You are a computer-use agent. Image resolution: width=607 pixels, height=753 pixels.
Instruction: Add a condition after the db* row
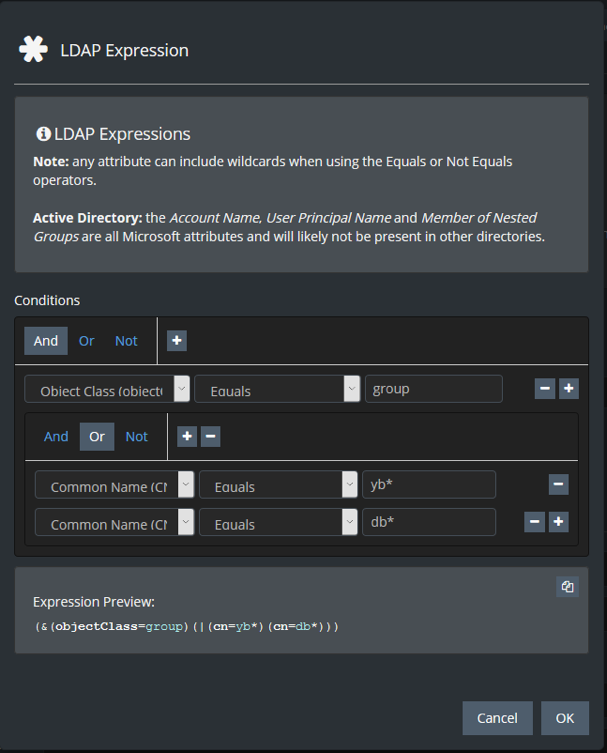tap(559, 522)
